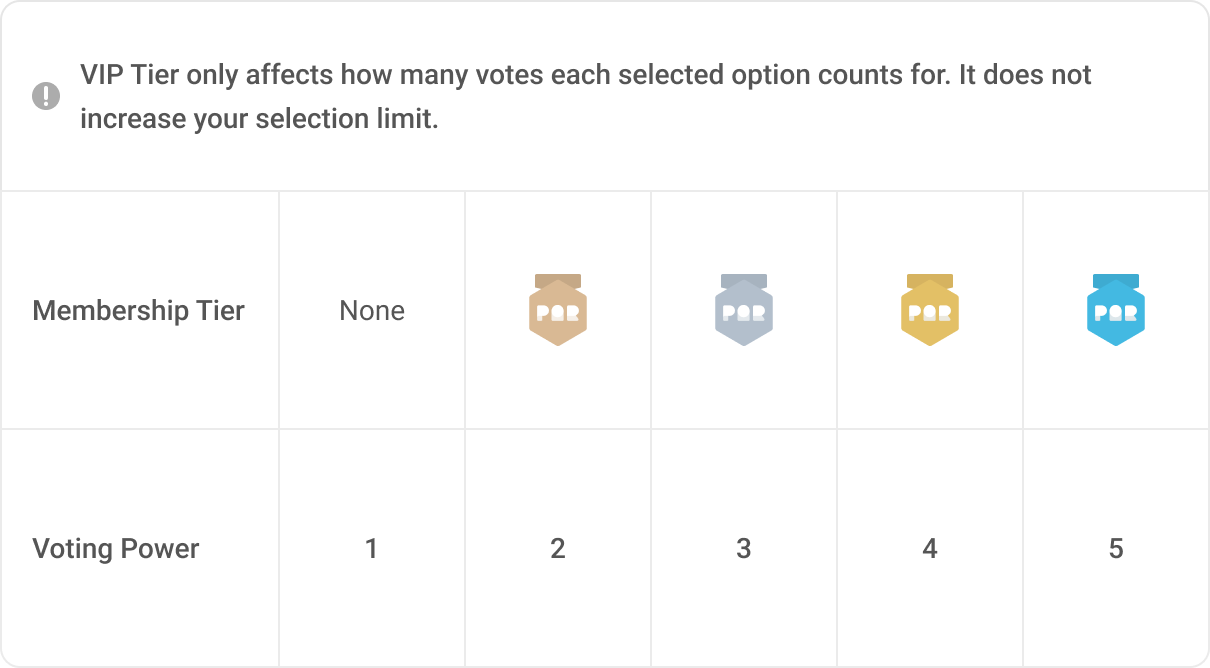Viewport: 1210px width, 668px height.
Task: Click the "Membership Tier" row label
Action: [138, 311]
